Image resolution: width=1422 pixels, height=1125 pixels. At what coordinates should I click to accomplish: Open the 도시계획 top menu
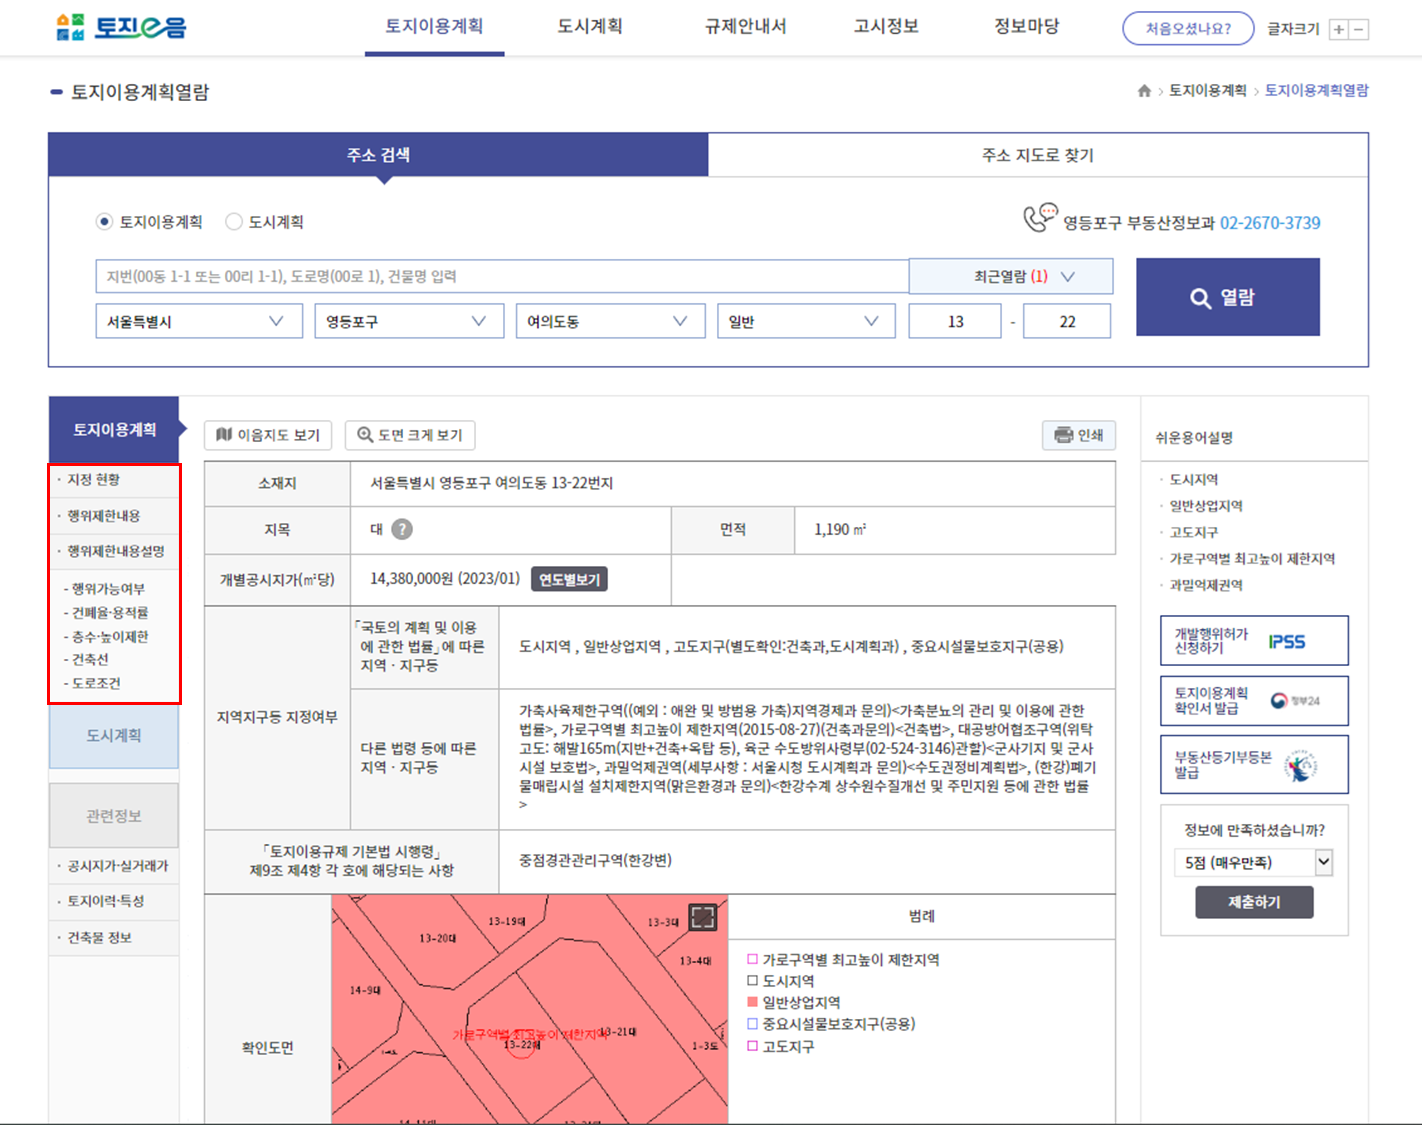coord(590,27)
